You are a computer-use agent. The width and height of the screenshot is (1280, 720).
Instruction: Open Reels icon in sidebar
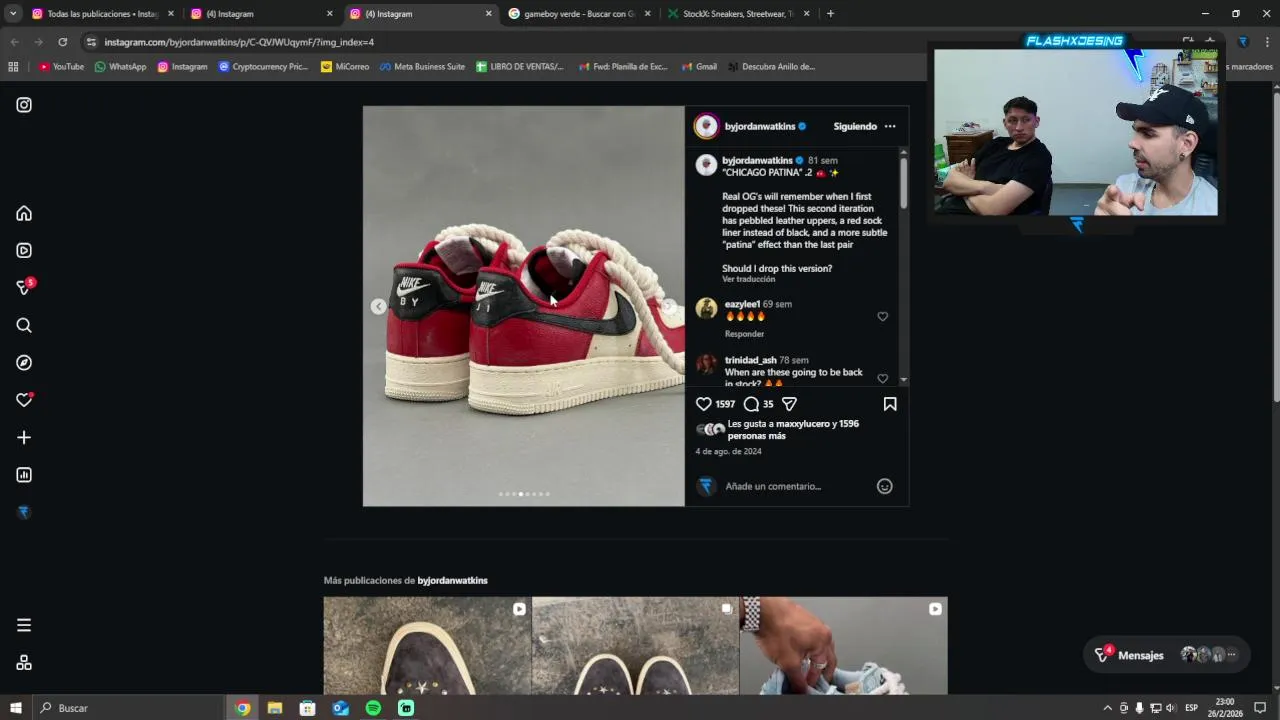coord(24,251)
